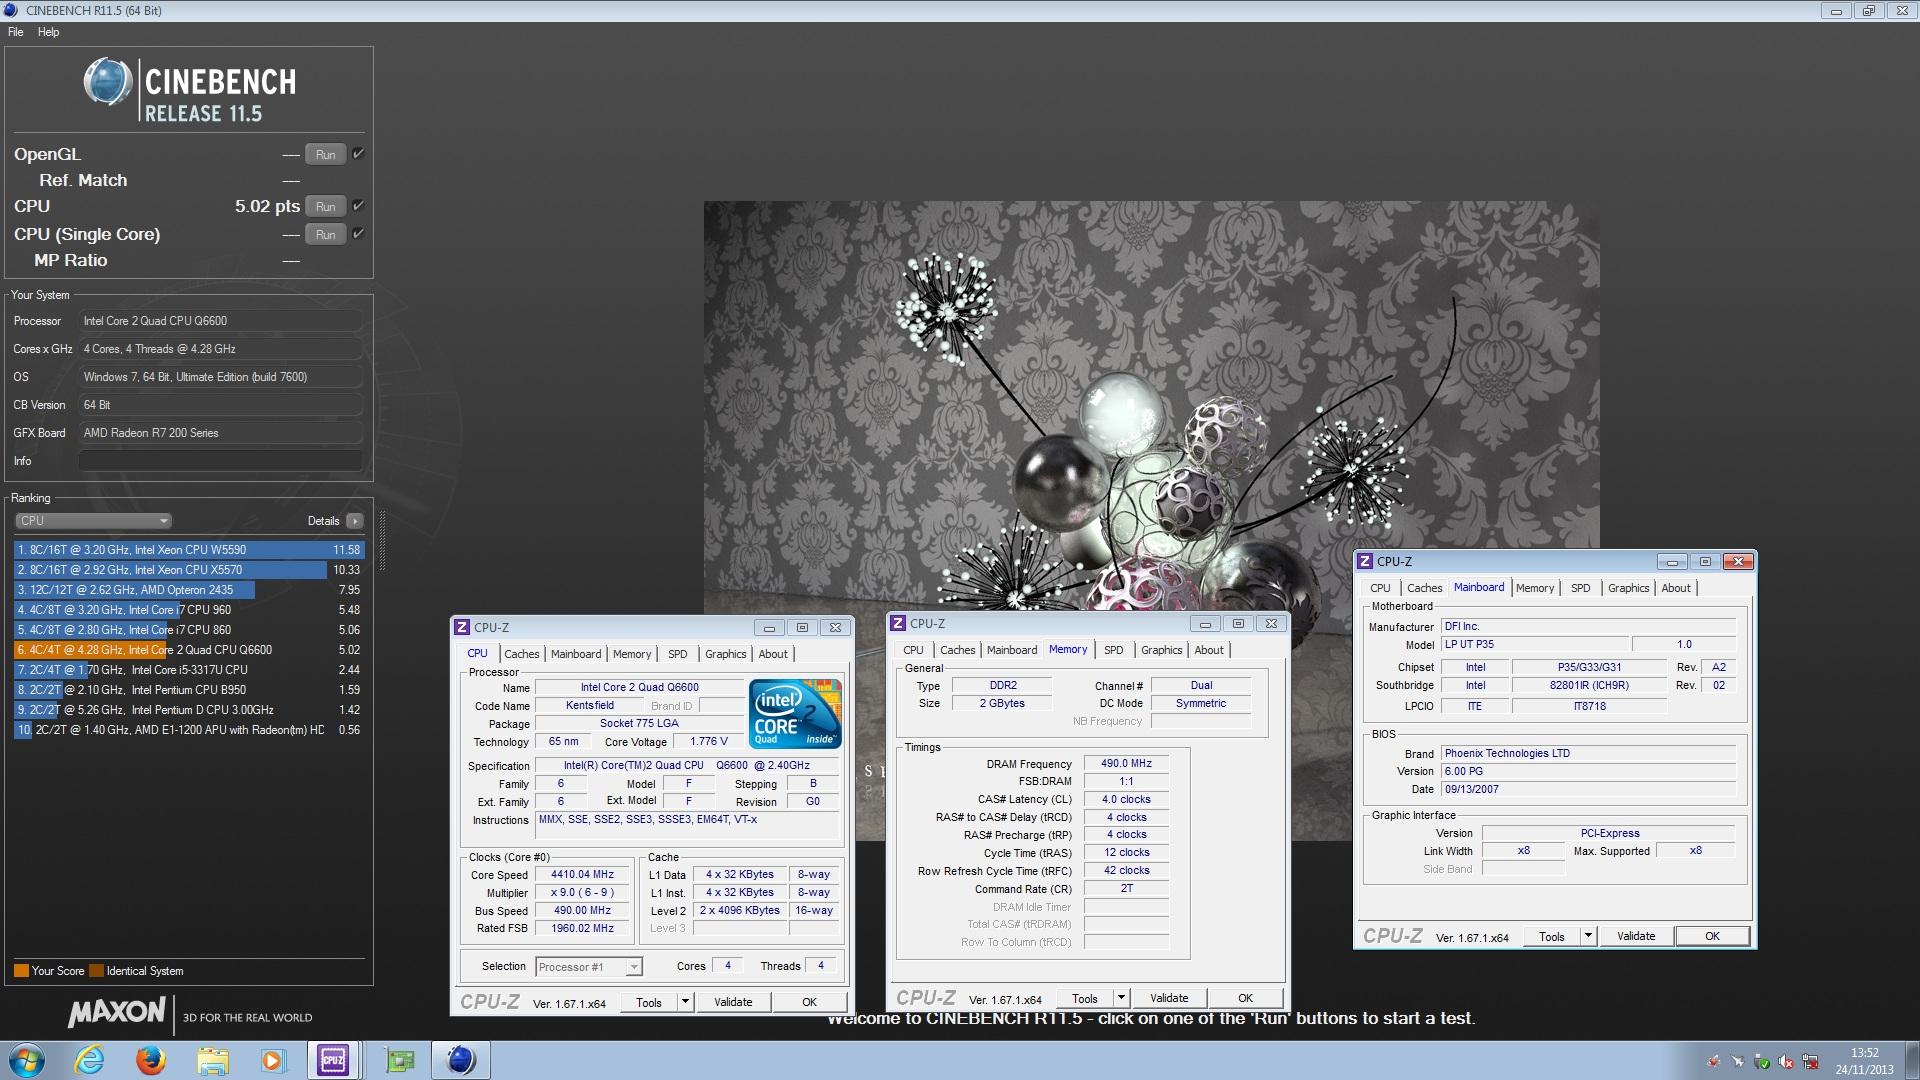The height and width of the screenshot is (1080, 1920).
Task: Open Firefox from the taskbar
Action: (x=151, y=1060)
